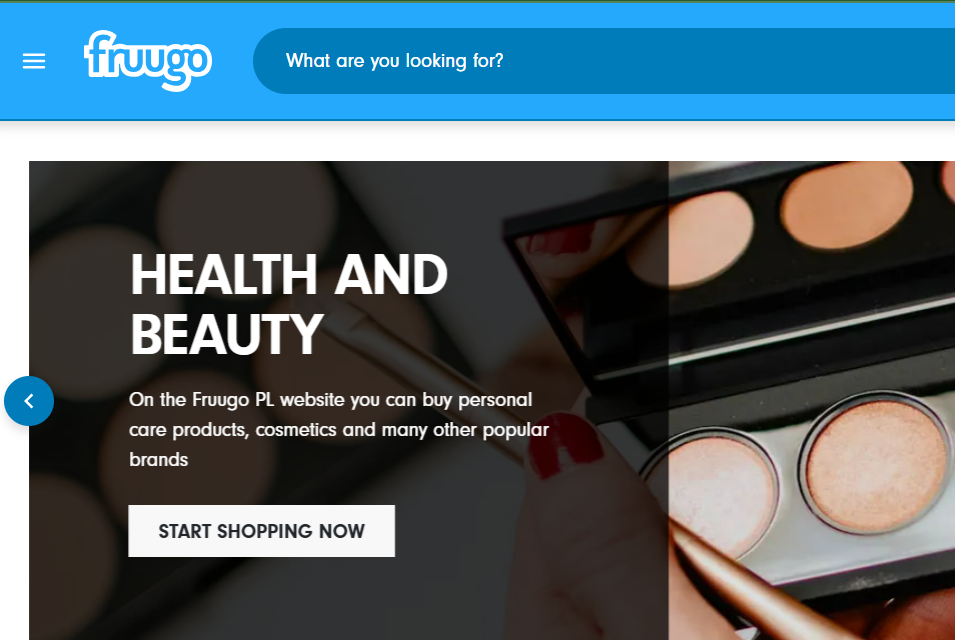The width and height of the screenshot is (955, 640).
Task: Click the Fruugo logo
Action: pyautogui.click(x=148, y=60)
